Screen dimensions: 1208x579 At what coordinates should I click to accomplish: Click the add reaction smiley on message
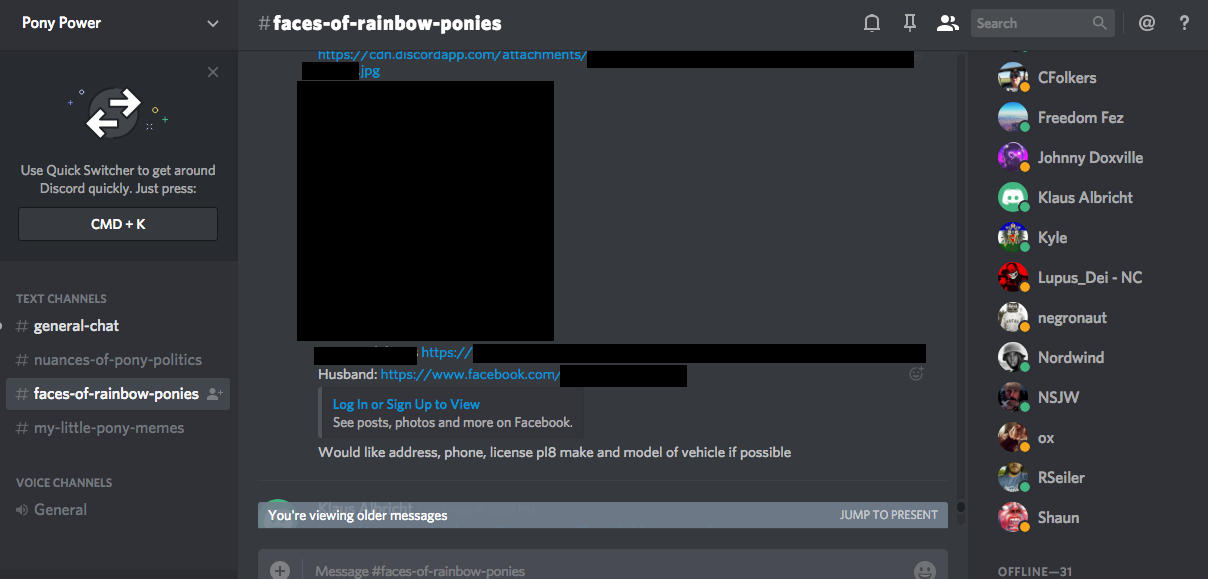(x=916, y=374)
